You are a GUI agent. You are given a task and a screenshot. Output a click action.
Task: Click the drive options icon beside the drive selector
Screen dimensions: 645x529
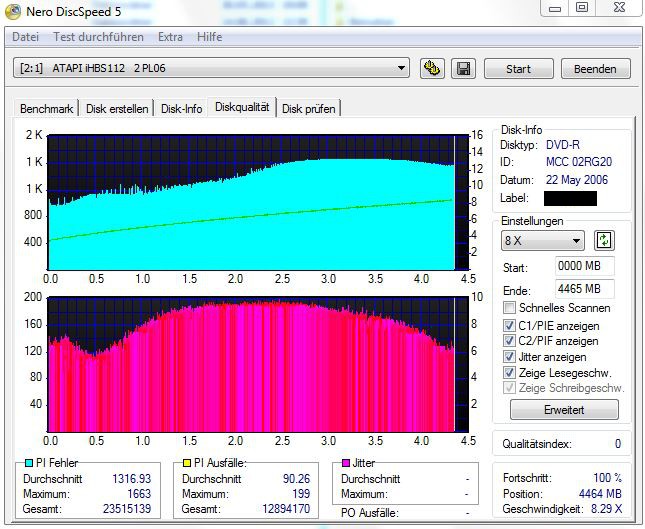pos(432,68)
